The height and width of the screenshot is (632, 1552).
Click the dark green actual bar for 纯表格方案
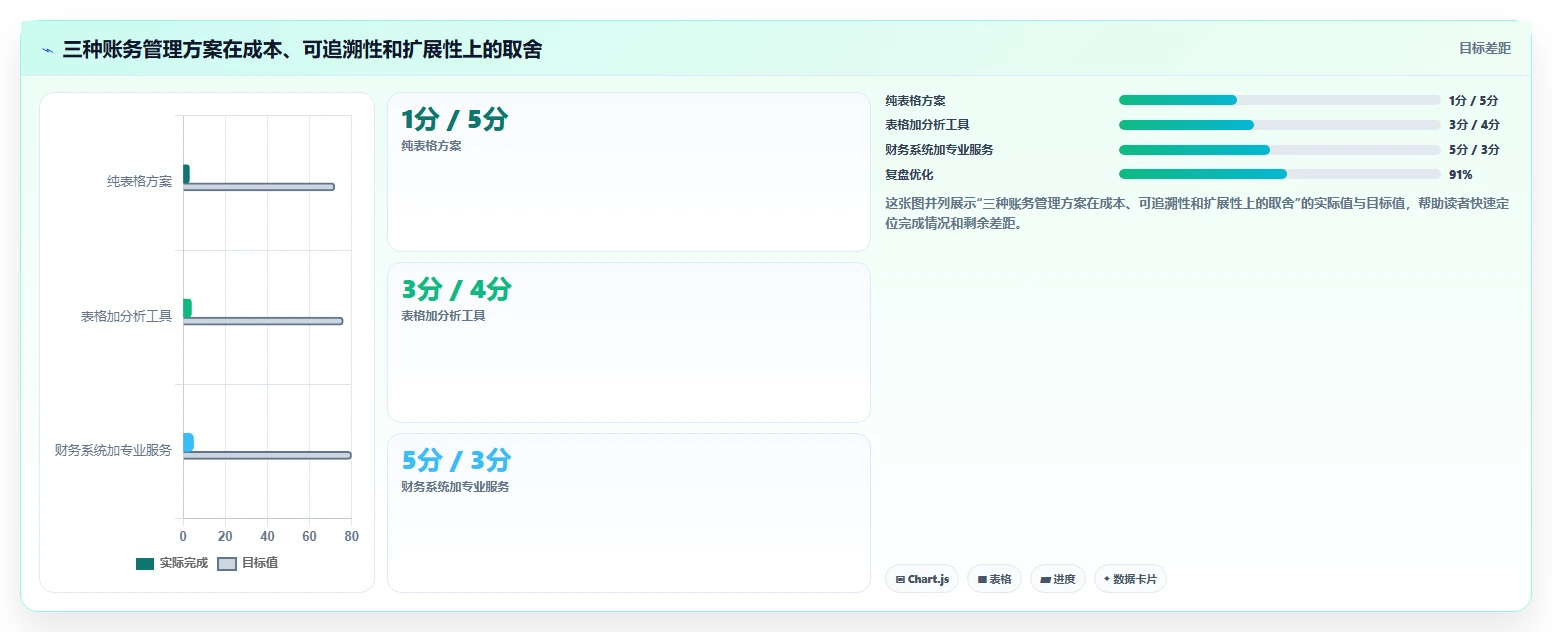click(x=186, y=174)
